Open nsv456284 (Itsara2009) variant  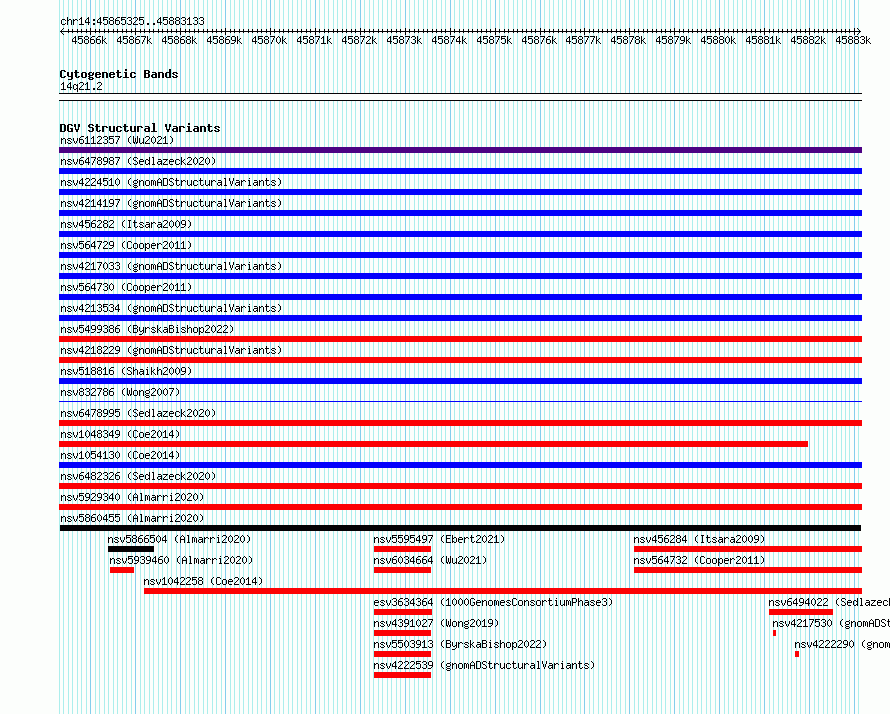coord(699,539)
